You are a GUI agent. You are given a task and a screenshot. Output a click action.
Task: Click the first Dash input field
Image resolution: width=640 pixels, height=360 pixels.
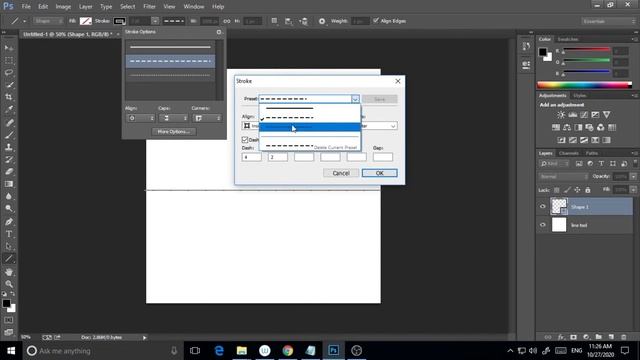(251, 157)
